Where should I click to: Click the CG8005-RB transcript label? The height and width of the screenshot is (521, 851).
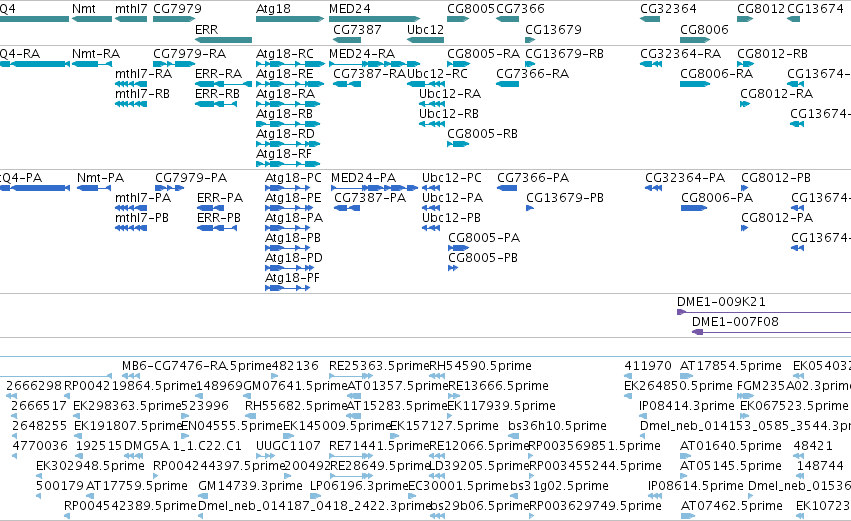coord(482,134)
